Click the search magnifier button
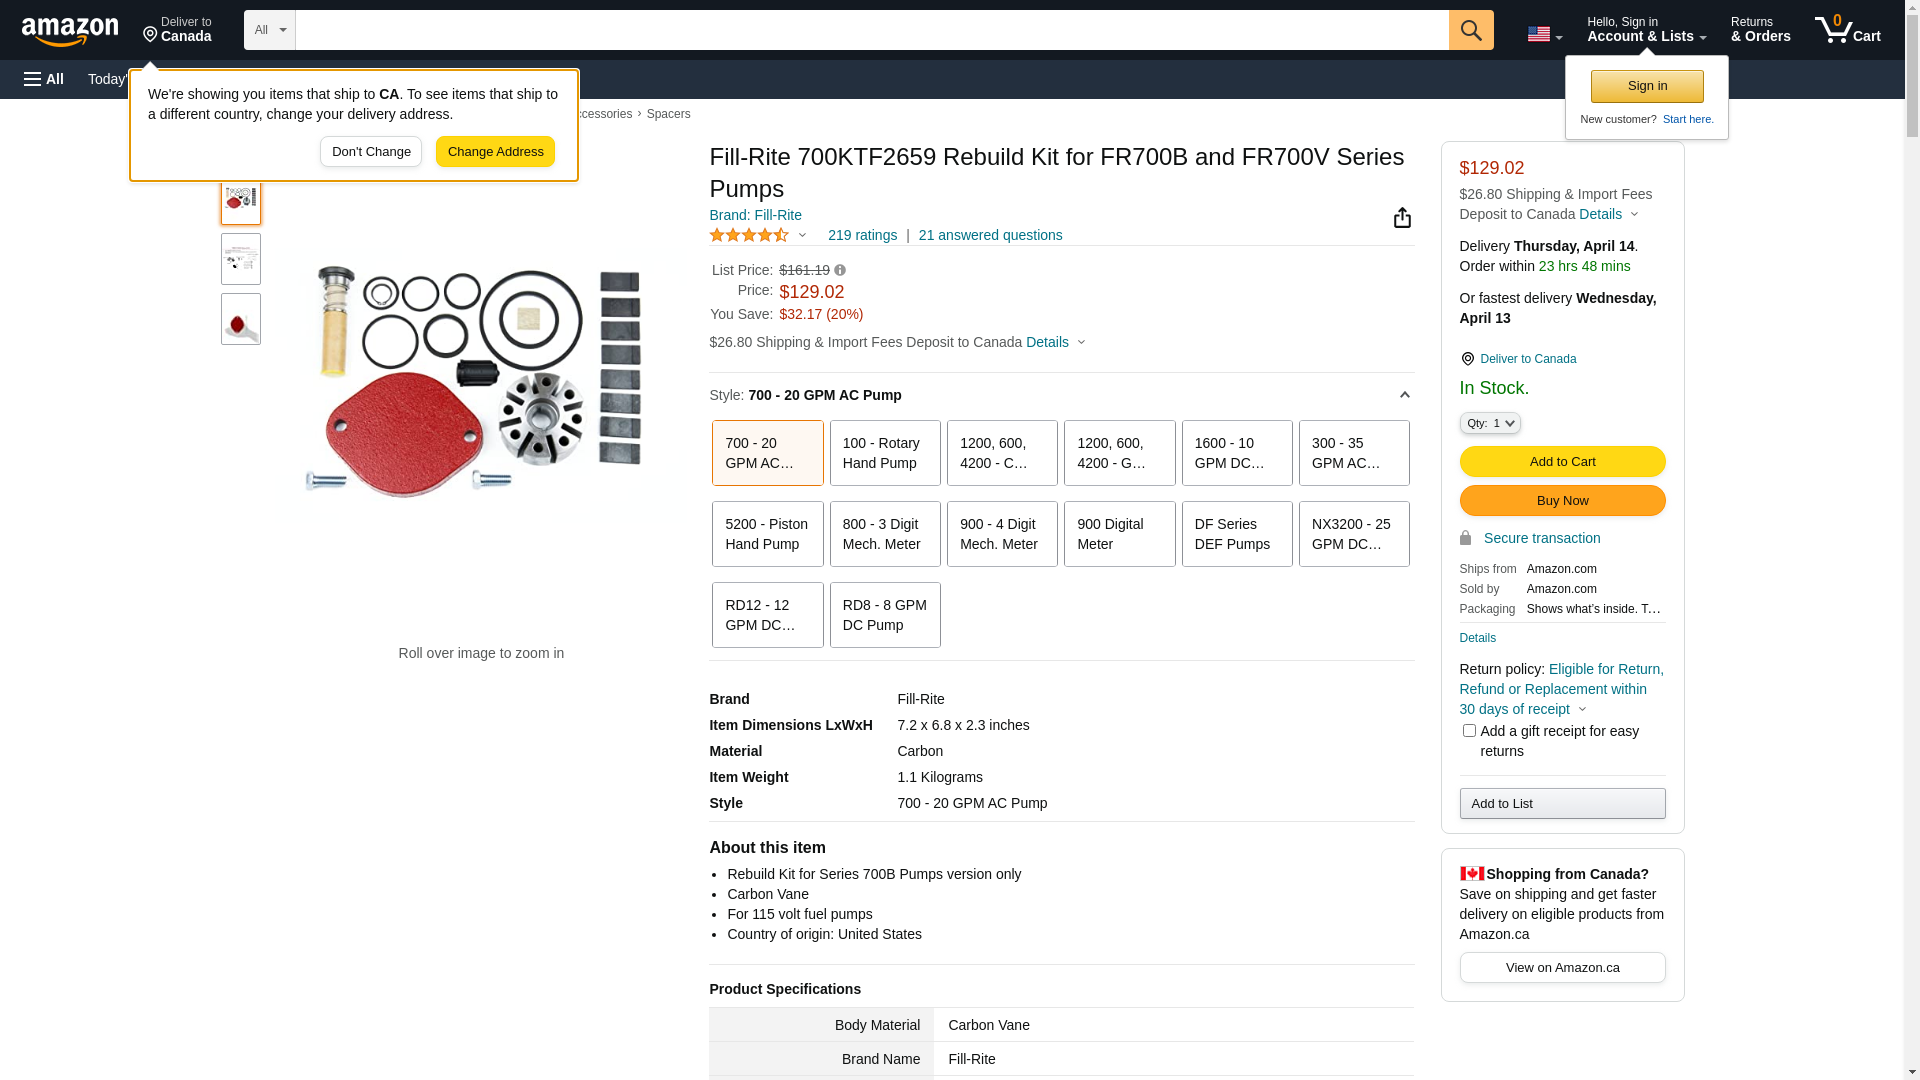The width and height of the screenshot is (1920, 1080). coord(1470,30)
